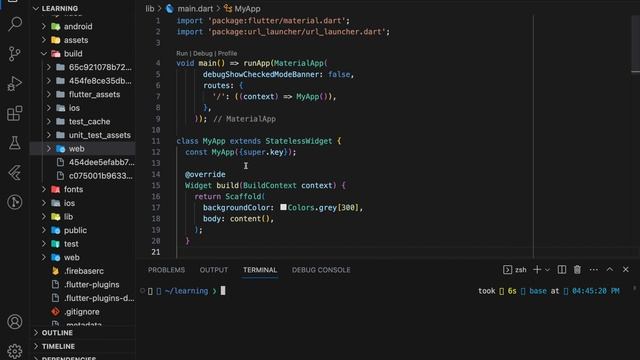
Task: Expand the ios folder inside build
Action: [x=49, y=108]
